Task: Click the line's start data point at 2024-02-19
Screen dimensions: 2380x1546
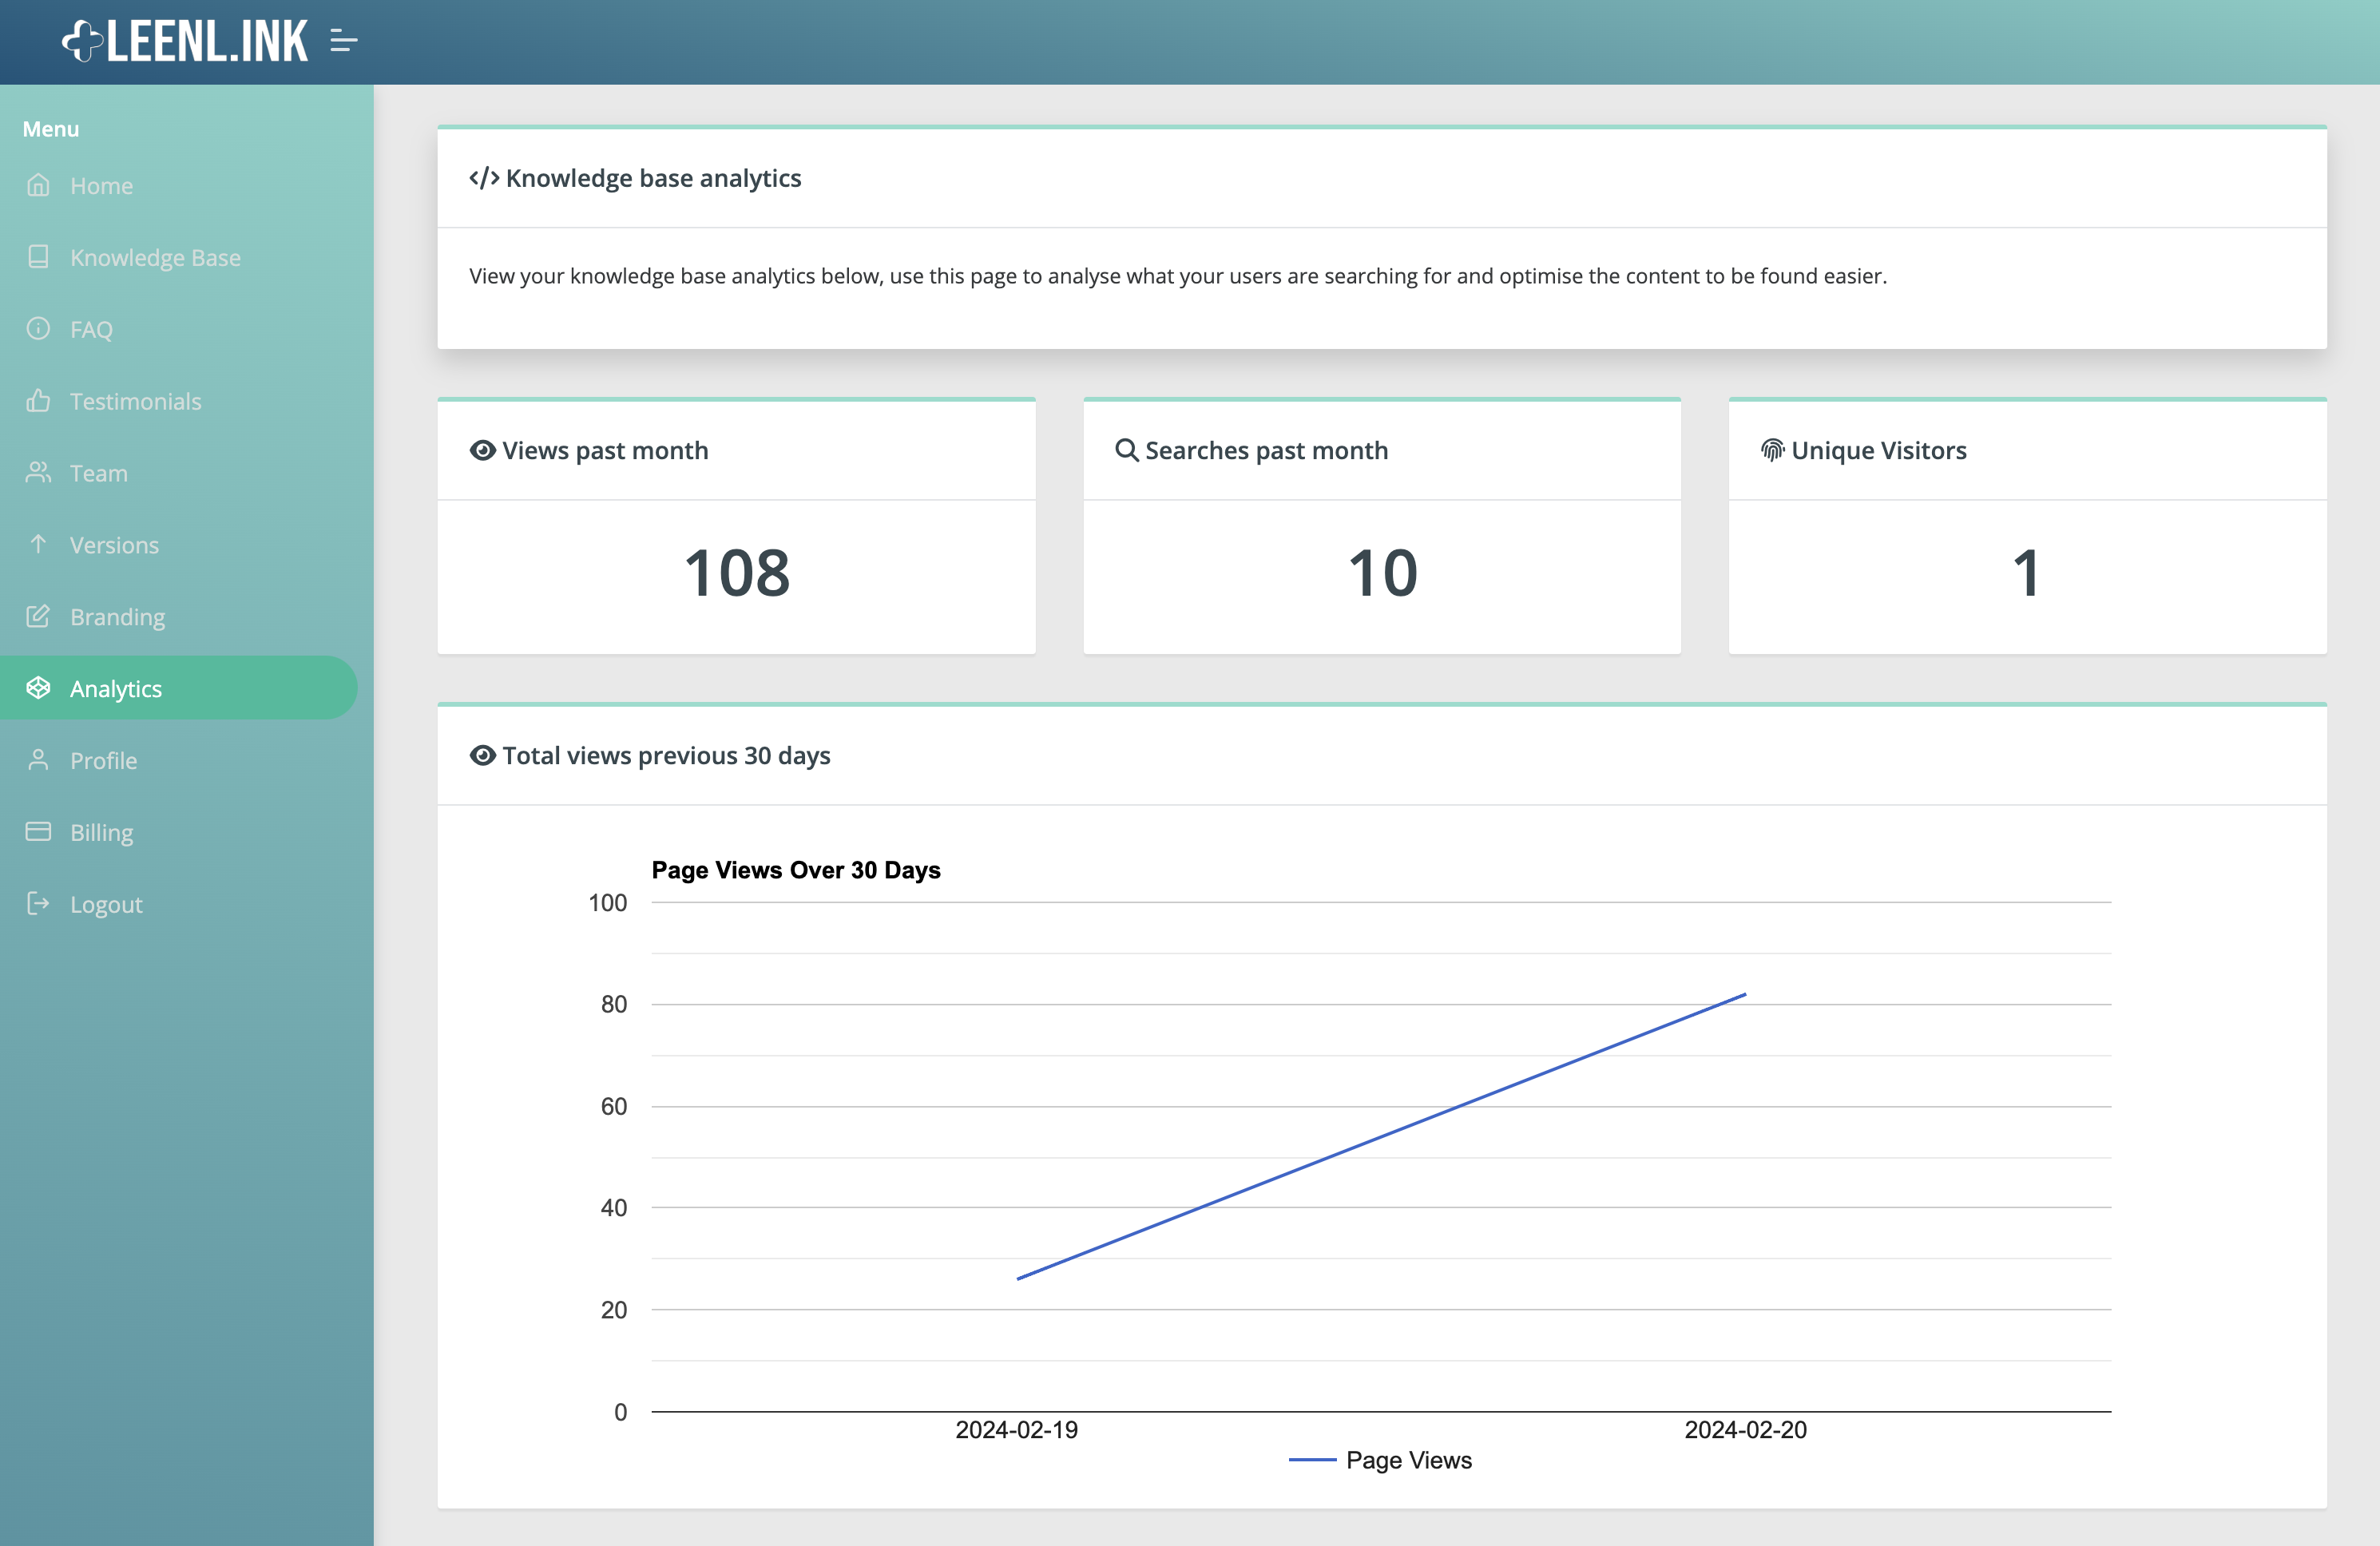Action: click(x=1017, y=1278)
